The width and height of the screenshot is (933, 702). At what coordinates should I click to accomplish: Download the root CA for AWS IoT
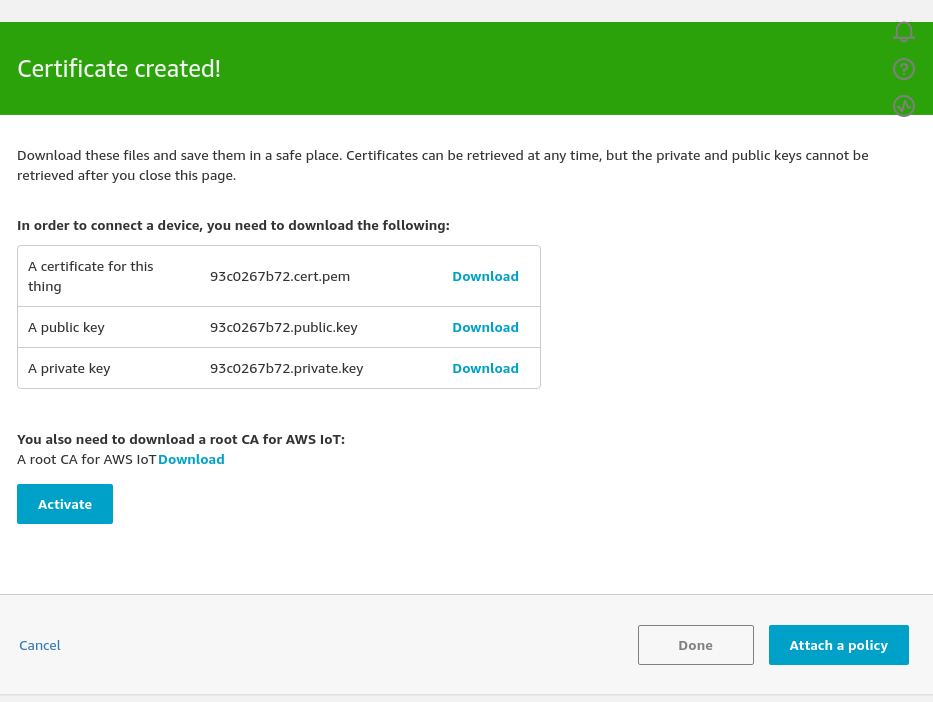click(191, 459)
